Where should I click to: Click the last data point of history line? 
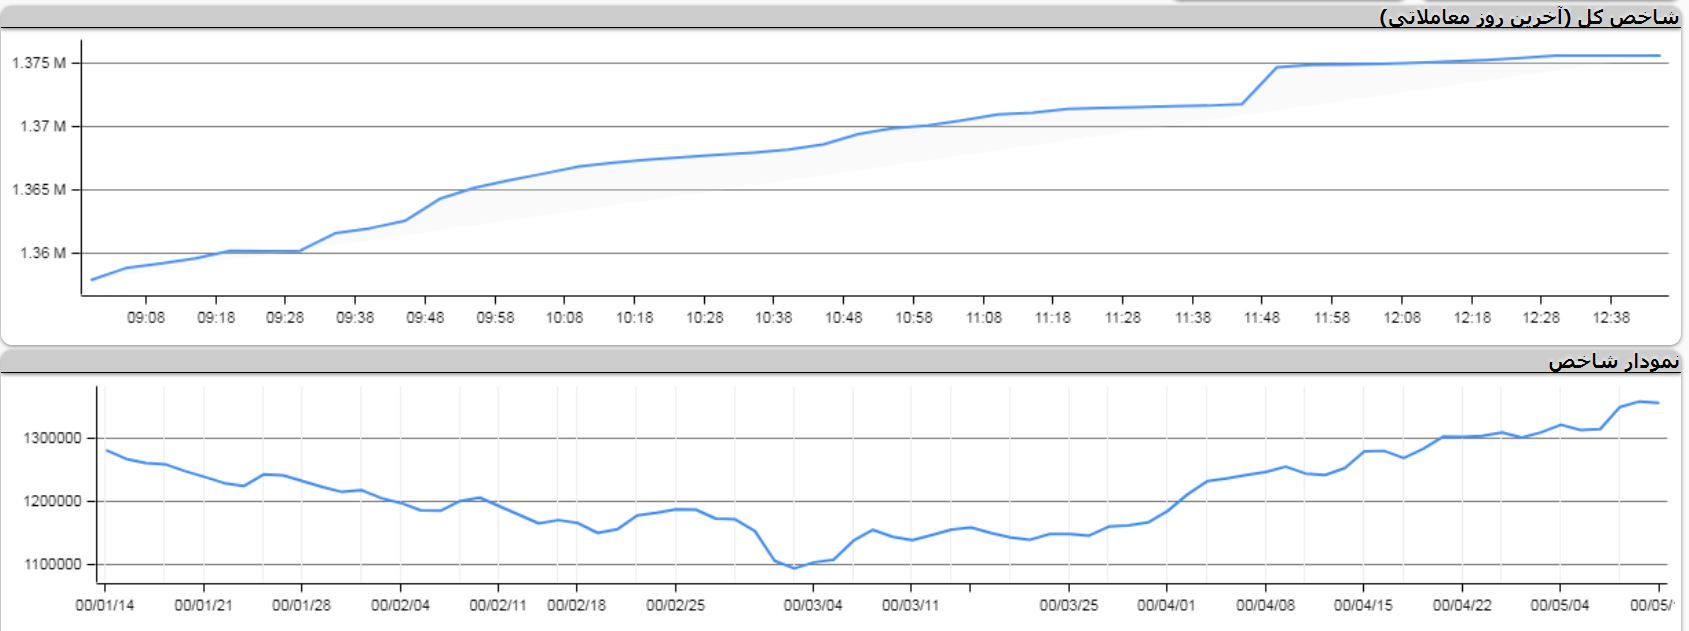coord(1659,403)
